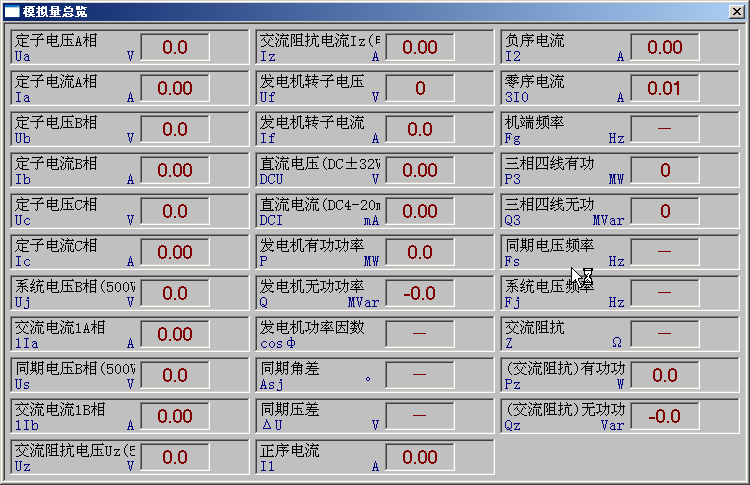Select the 定子电流C相 Ic value field

coord(175,252)
